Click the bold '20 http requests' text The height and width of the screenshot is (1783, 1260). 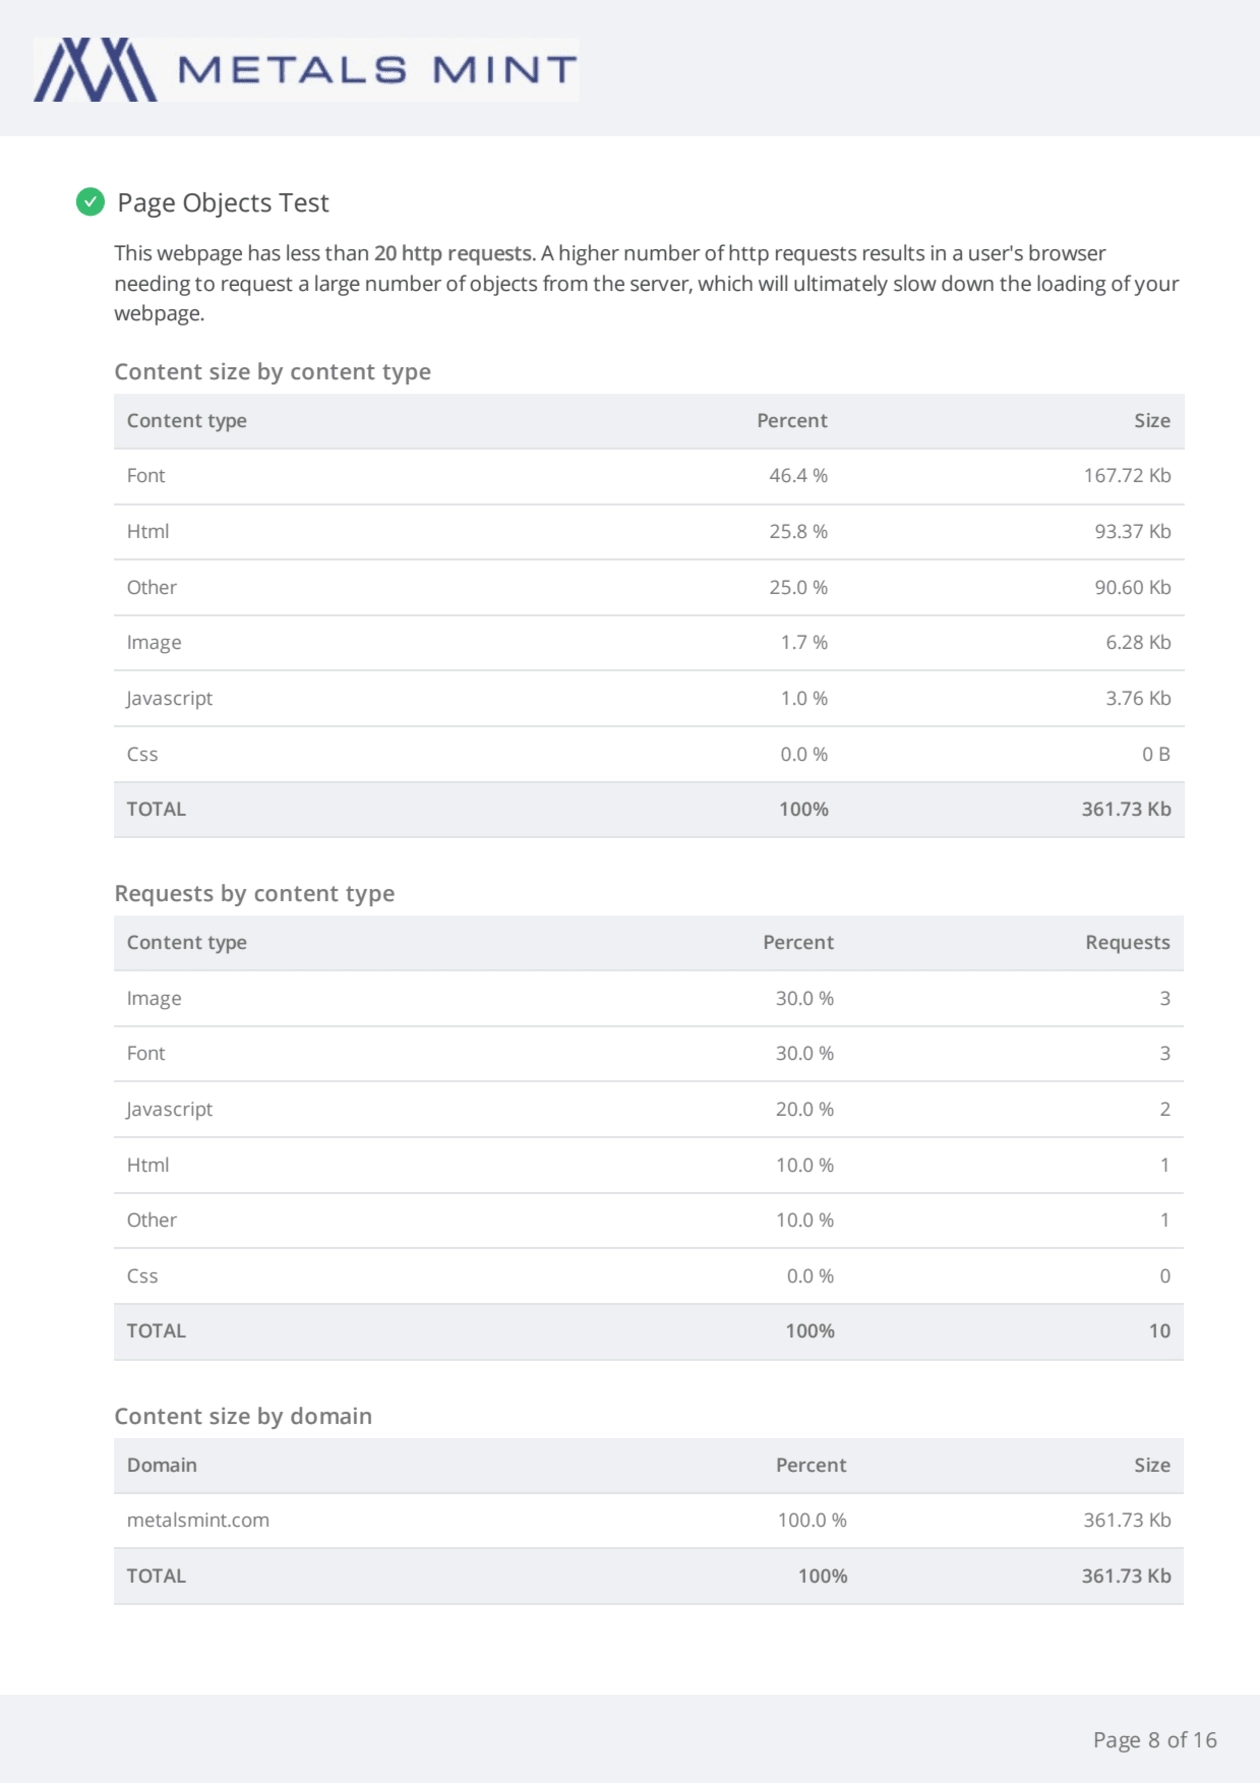[x=452, y=253]
